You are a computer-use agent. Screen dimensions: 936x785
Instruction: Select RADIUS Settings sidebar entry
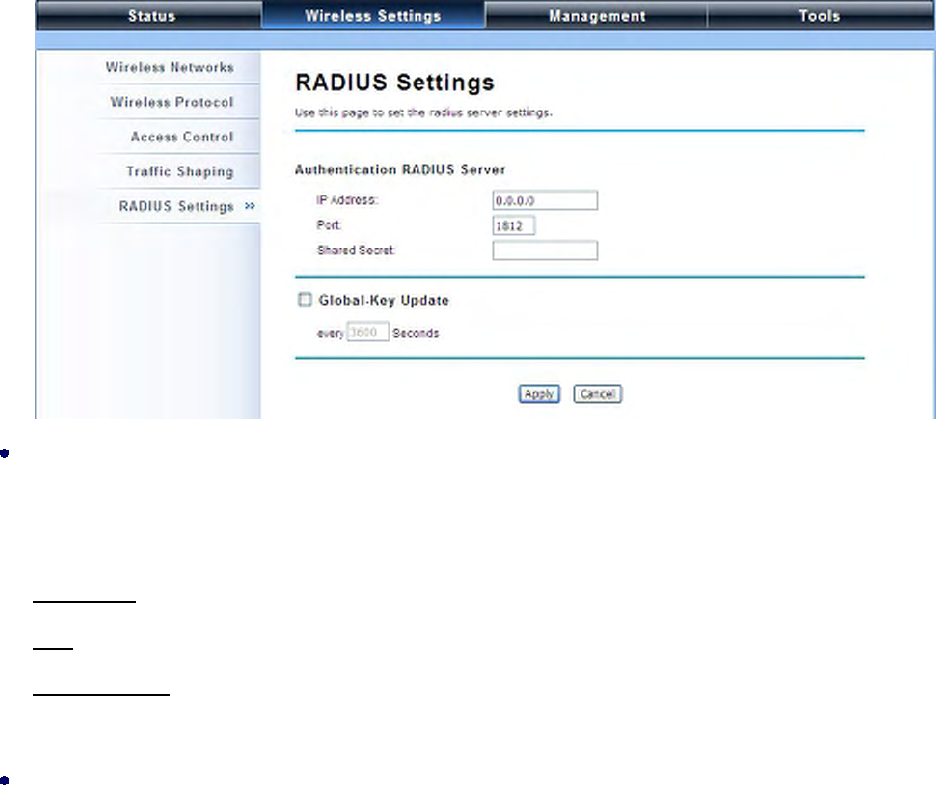pos(176,206)
